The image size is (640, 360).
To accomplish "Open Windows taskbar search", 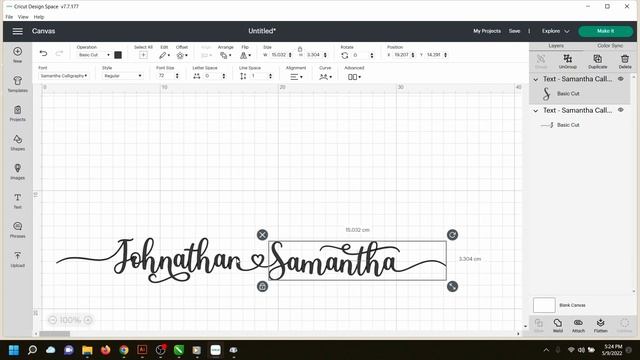I will click(32, 350).
